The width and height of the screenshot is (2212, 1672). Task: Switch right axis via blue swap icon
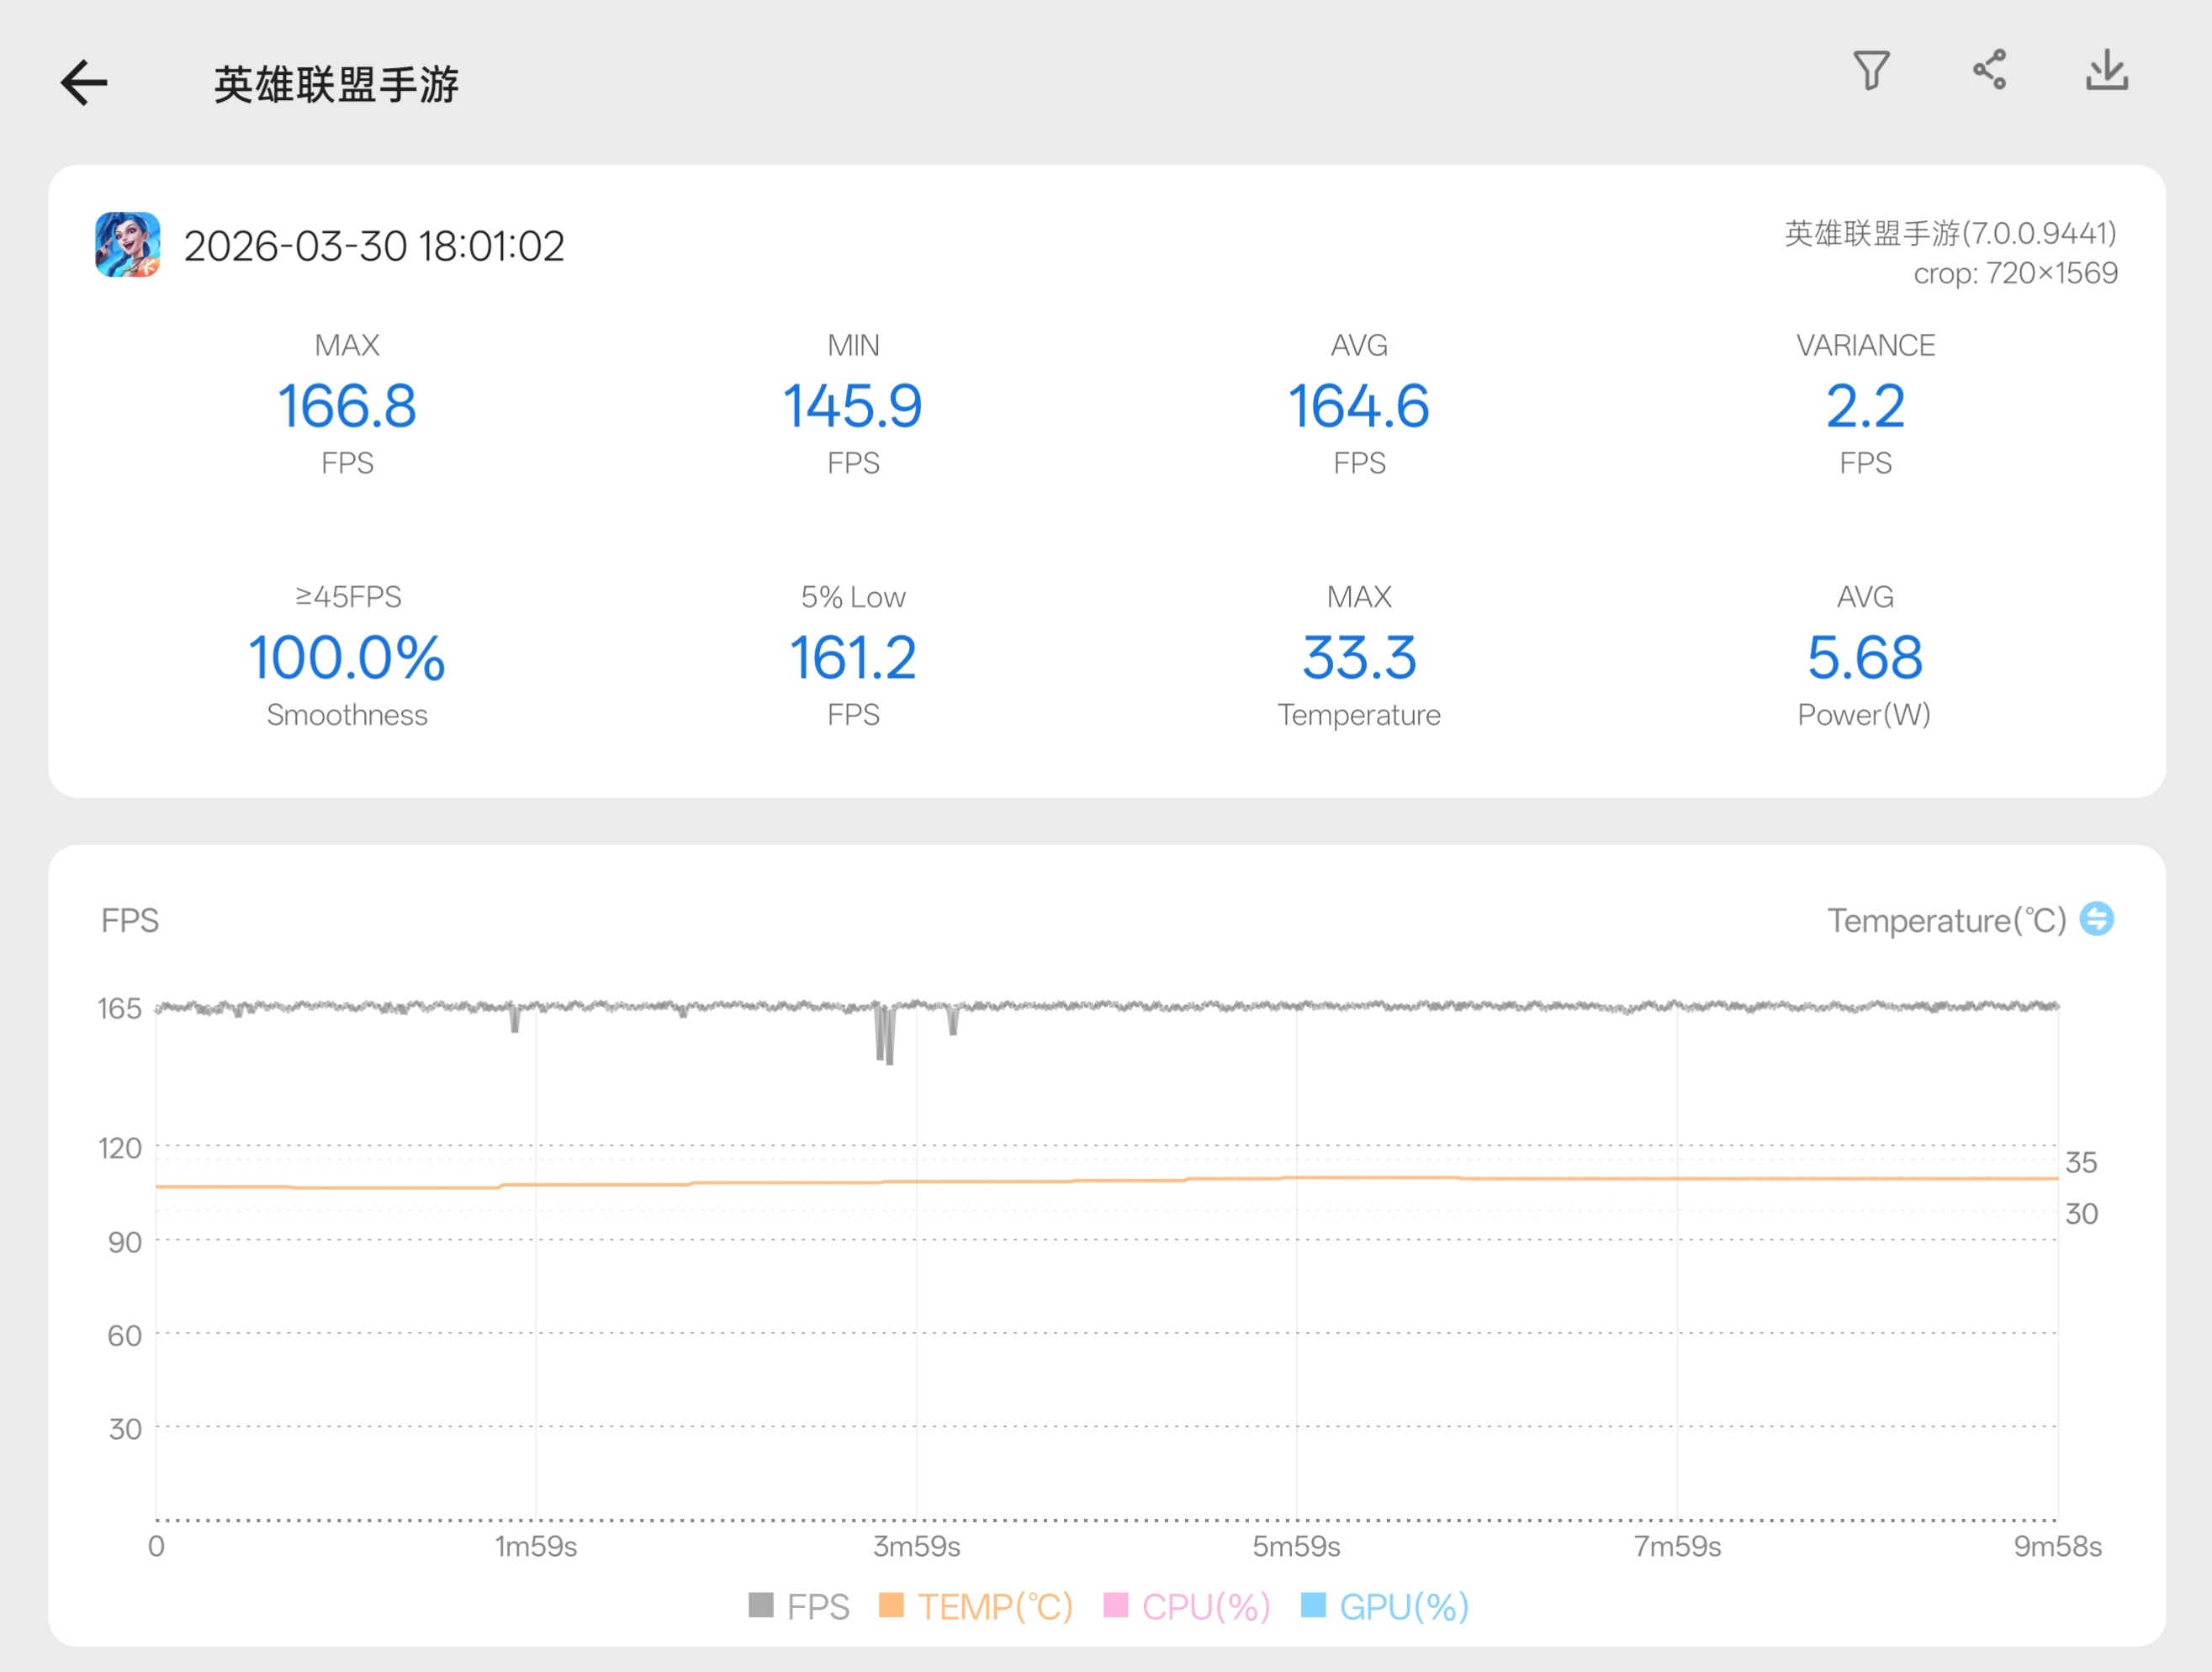point(2096,919)
